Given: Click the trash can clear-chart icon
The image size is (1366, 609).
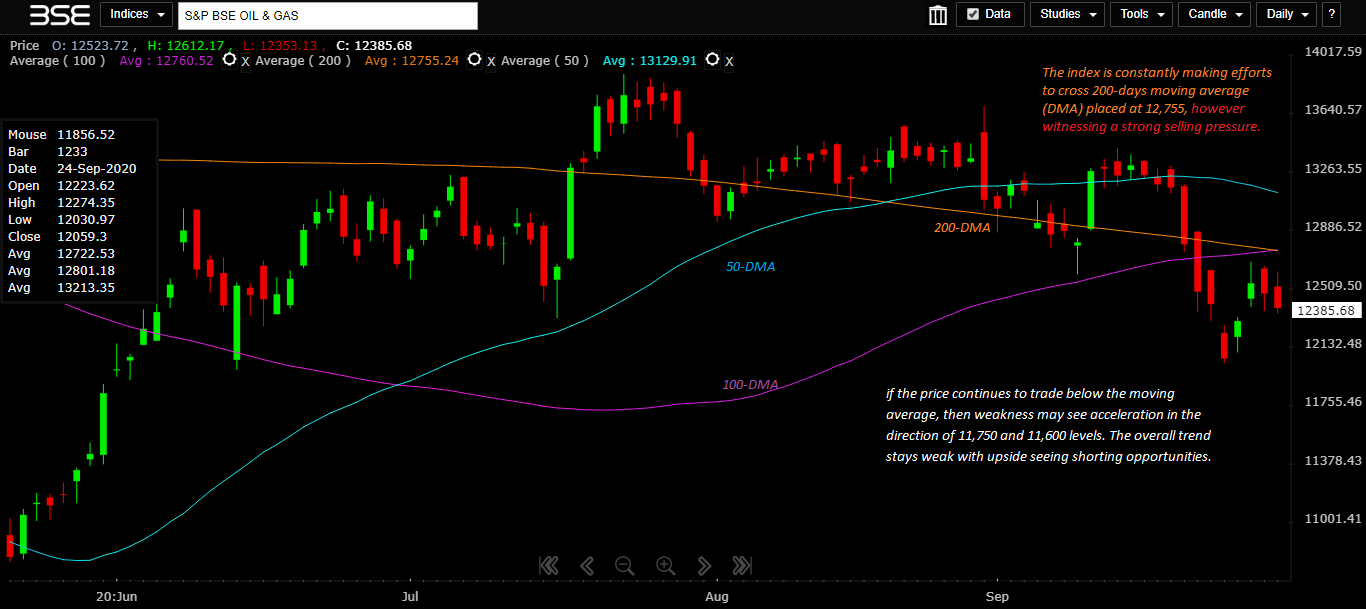Looking at the screenshot, I should (x=937, y=15).
